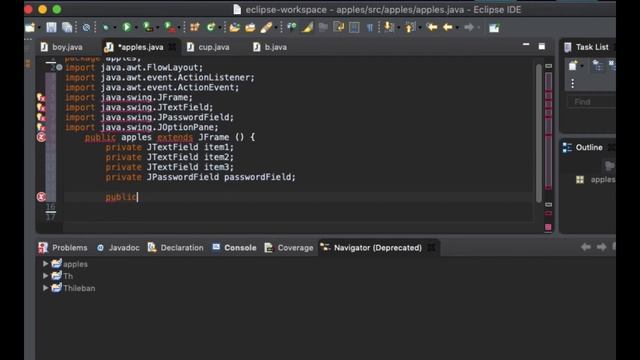Screen dimensions: 640x360
Task: Switch to the boy.java tab
Action: (x=62, y=47)
